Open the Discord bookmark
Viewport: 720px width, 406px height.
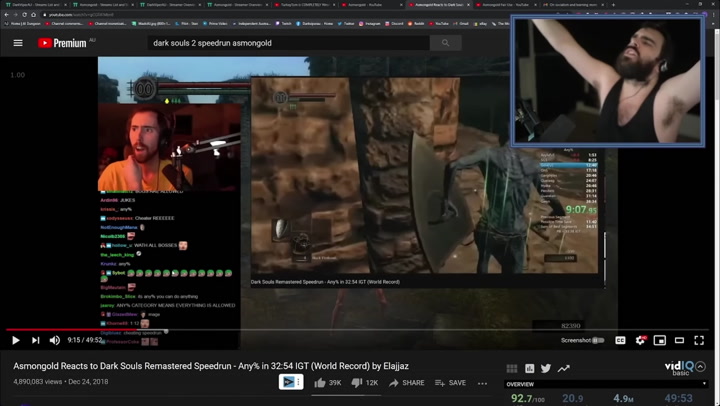394,23
